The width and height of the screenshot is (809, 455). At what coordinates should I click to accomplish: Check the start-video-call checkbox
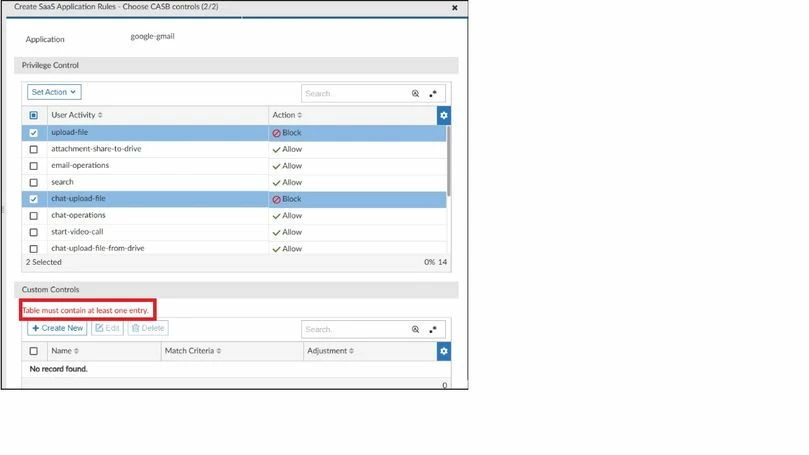34,232
